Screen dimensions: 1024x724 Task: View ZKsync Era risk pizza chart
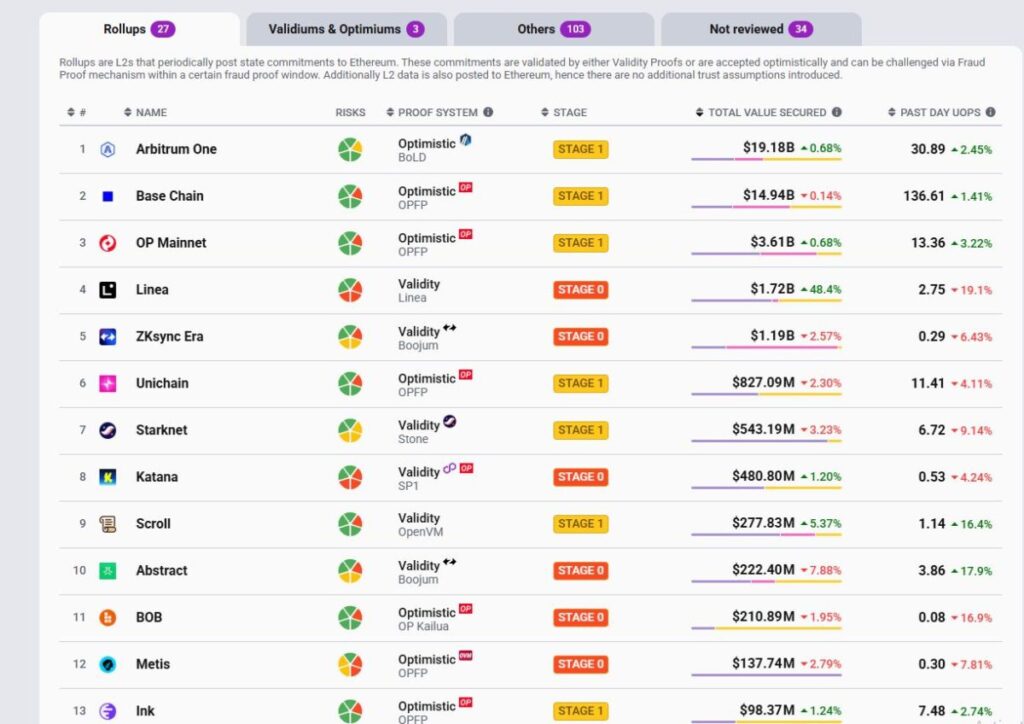[350, 337]
